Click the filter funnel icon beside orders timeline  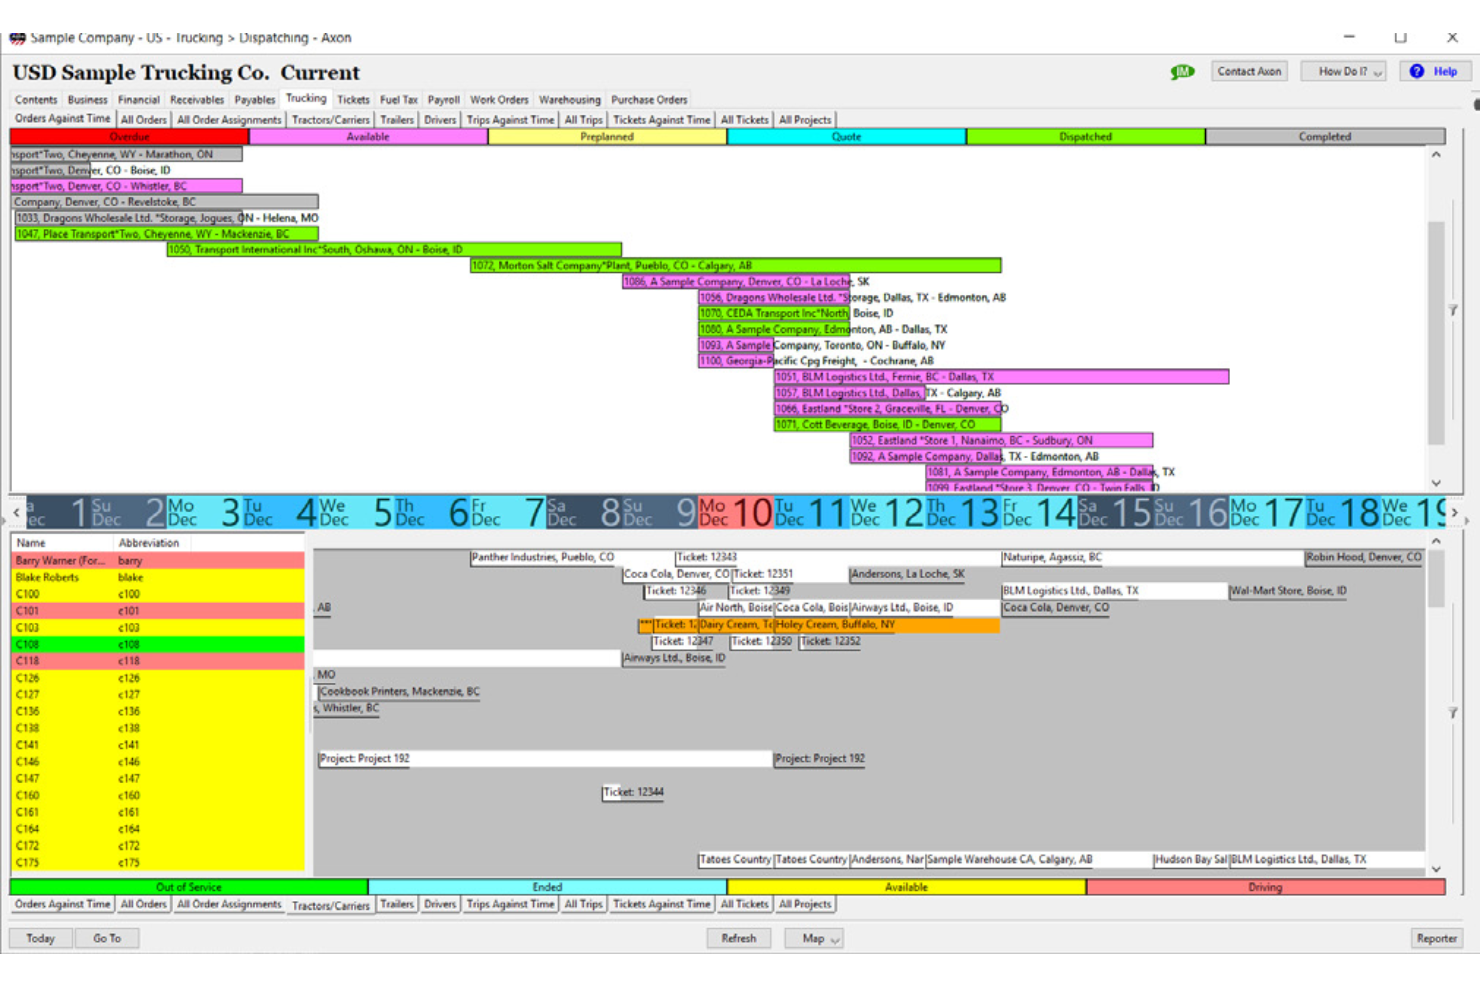[x=1453, y=311]
